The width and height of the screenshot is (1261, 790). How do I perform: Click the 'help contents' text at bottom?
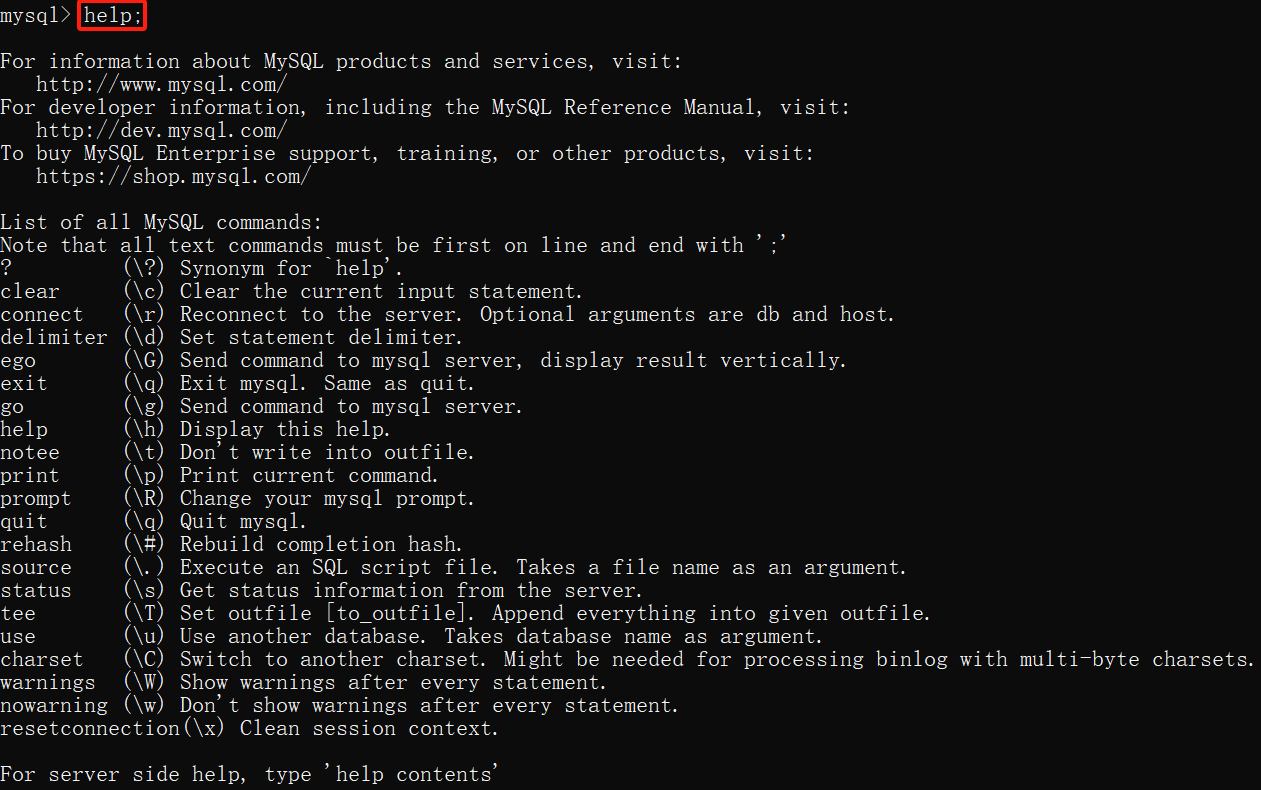[x=416, y=774]
